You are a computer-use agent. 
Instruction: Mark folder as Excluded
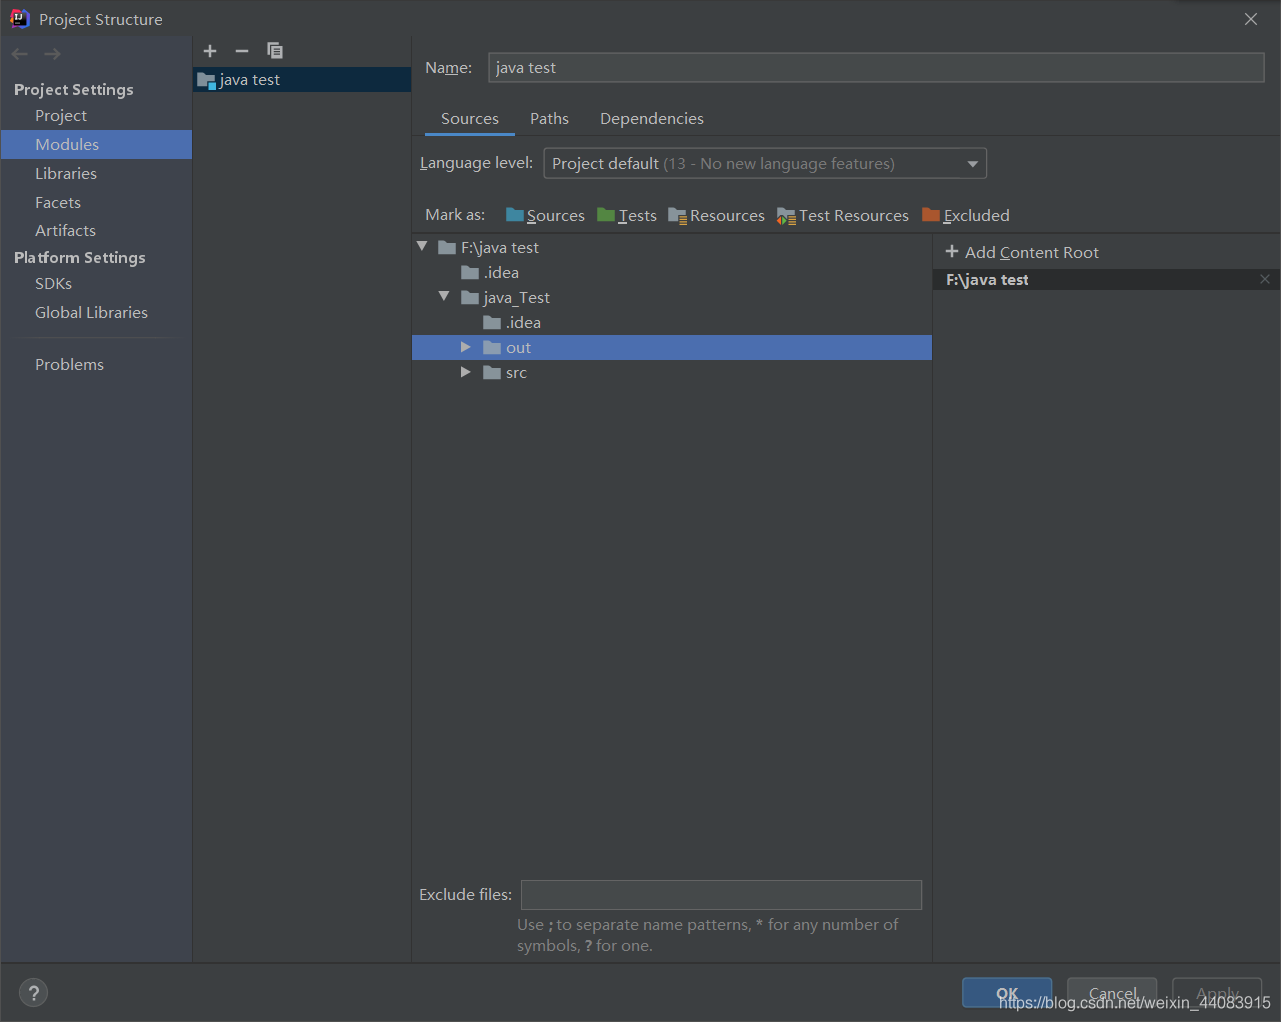click(966, 215)
